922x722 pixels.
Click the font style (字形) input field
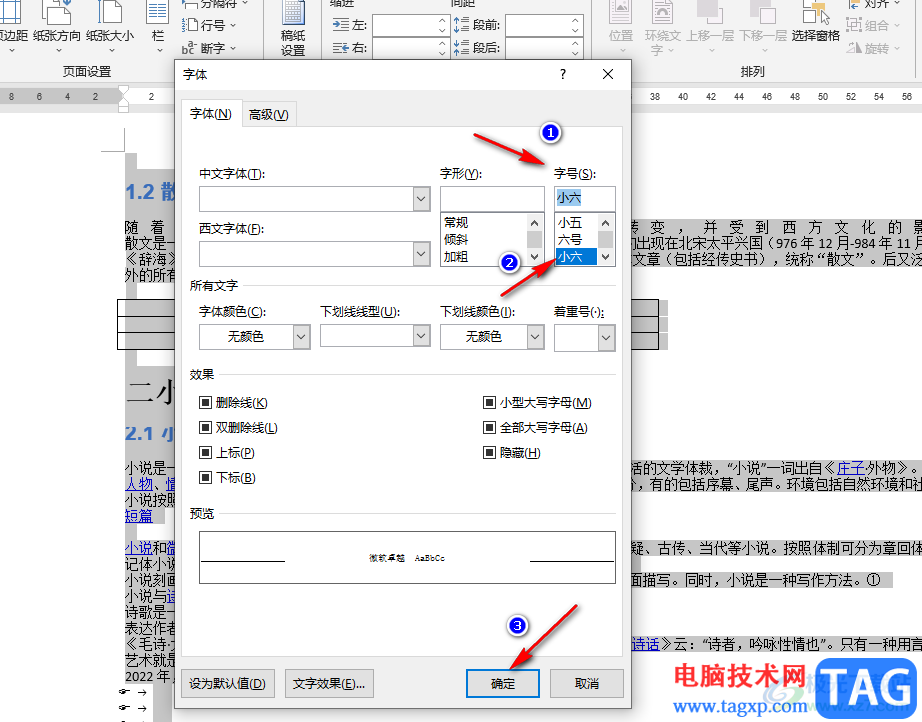(x=492, y=198)
